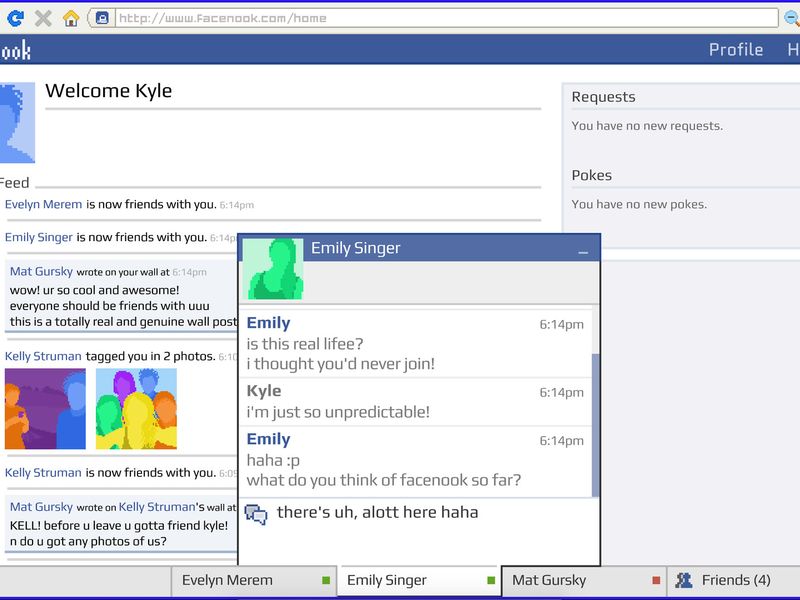Click the Kyle sender name in chat
The image size is (800, 600).
264,391
